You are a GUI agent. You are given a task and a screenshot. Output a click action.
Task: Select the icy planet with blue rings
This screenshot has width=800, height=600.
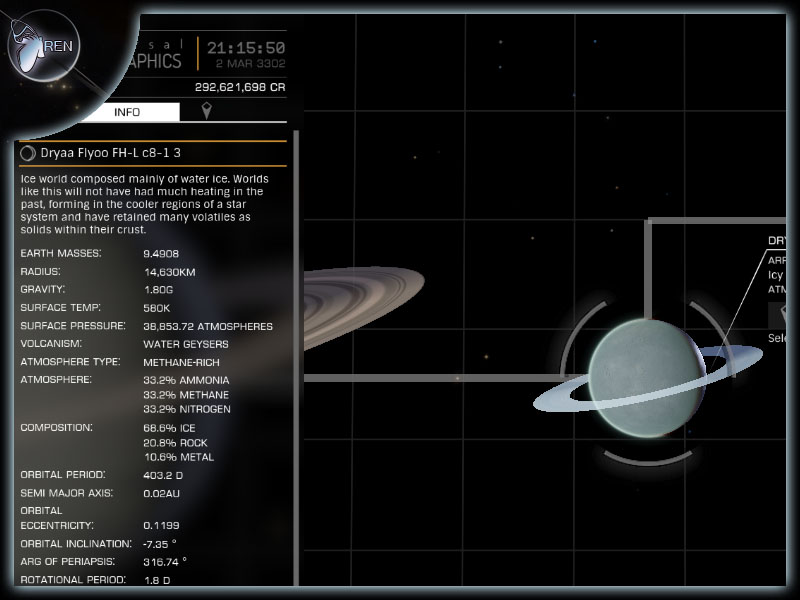647,378
